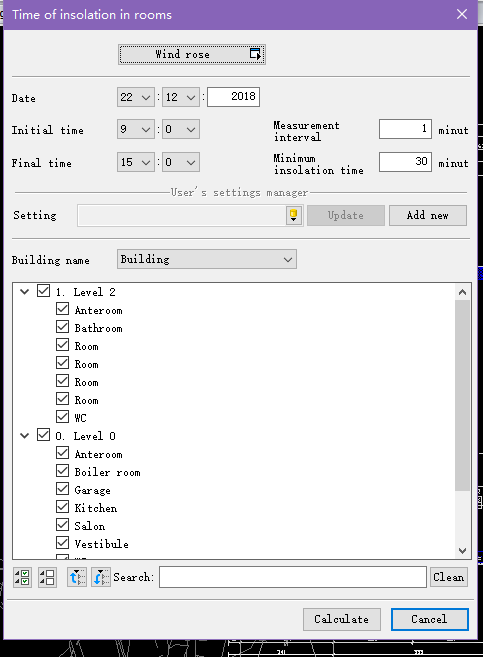Uncheck the Level 0 checkbox
The width and height of the screenshot is (483, 657).
click(x=44, y=435)
